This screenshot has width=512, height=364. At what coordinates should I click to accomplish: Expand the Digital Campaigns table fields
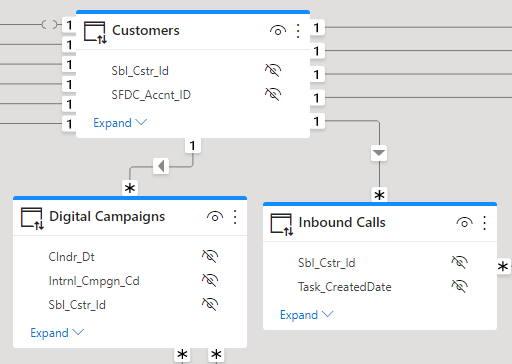57,333
